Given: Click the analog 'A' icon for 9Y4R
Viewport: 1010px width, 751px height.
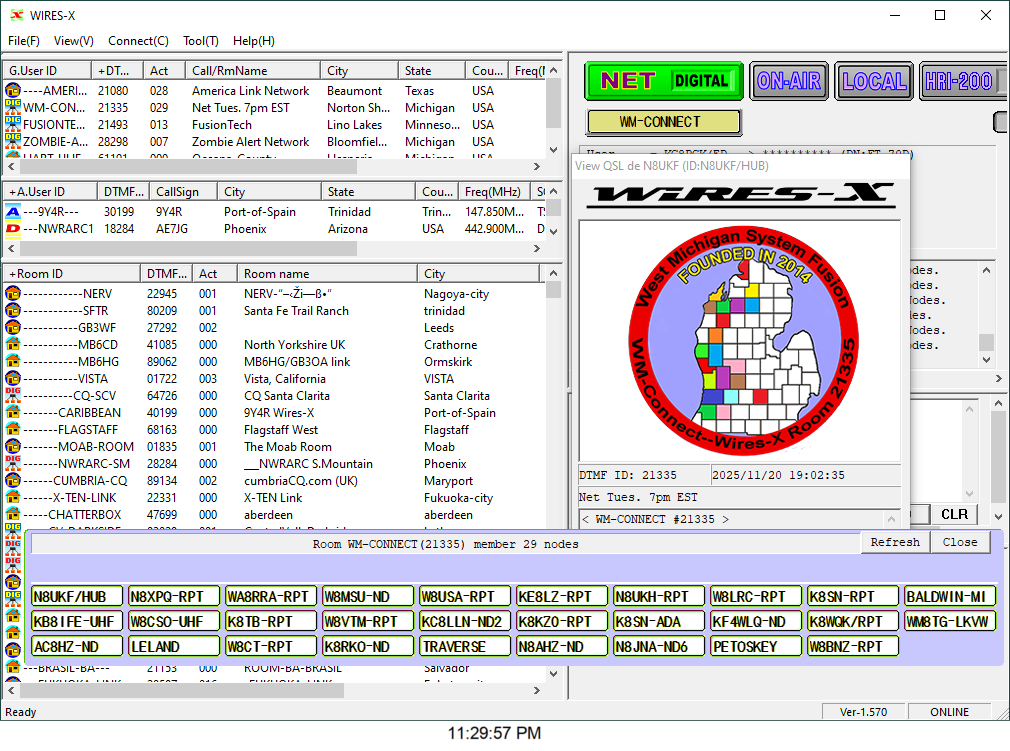Looking at the screenshot, I should [13, 212].
